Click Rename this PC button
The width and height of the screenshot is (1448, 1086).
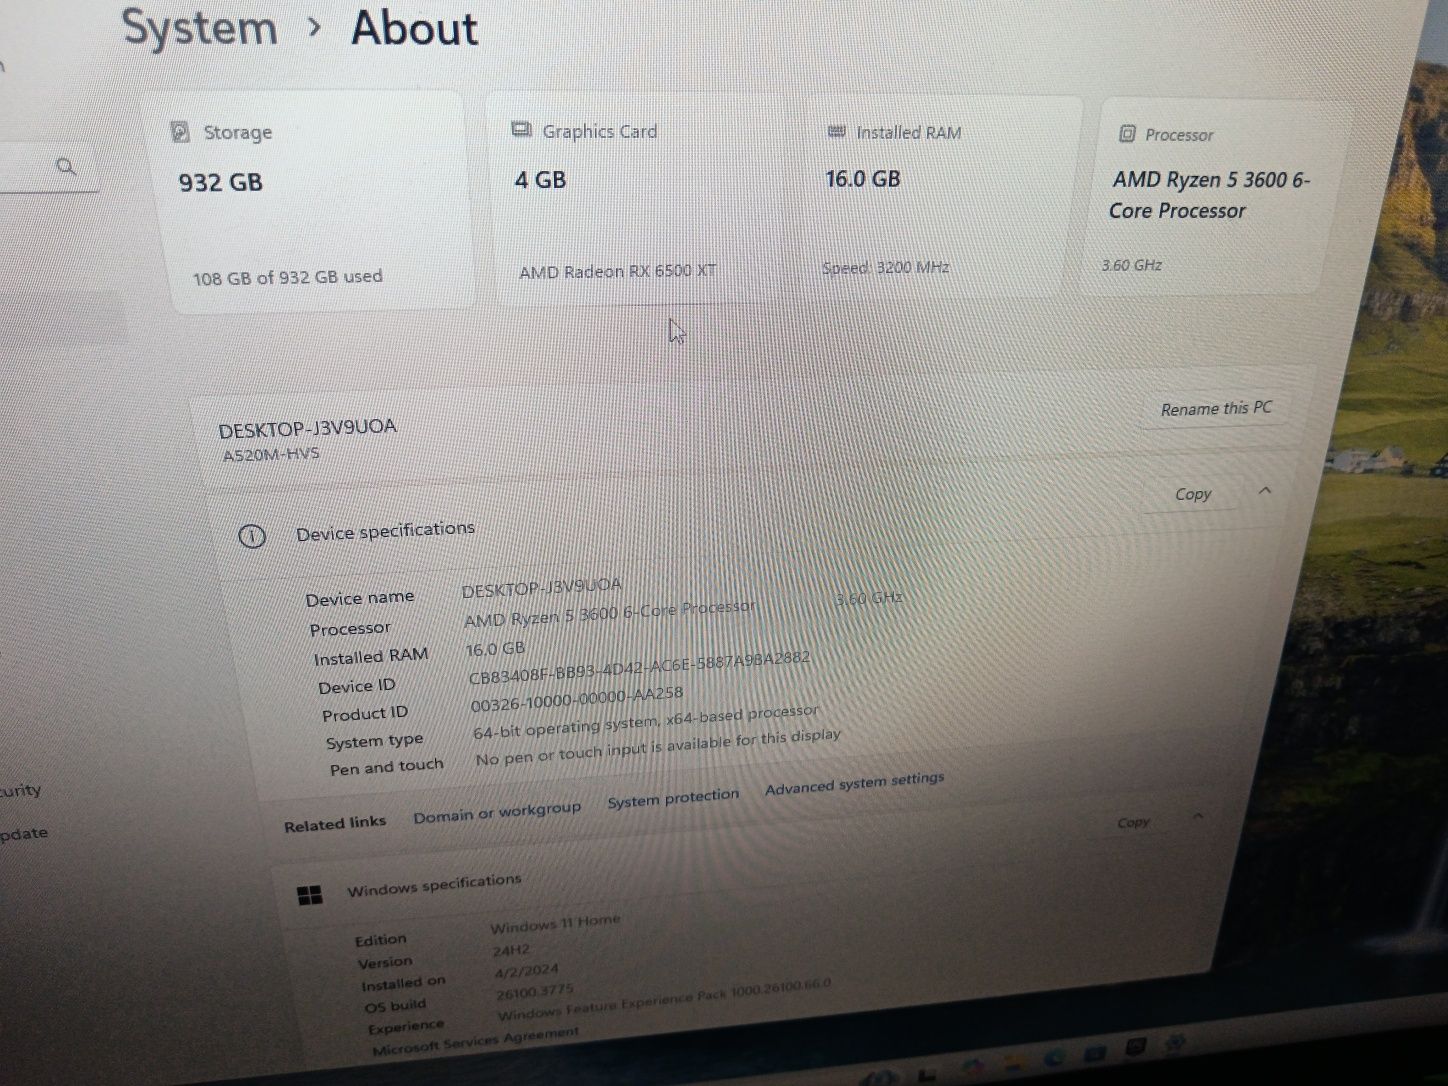[1216, 408]
